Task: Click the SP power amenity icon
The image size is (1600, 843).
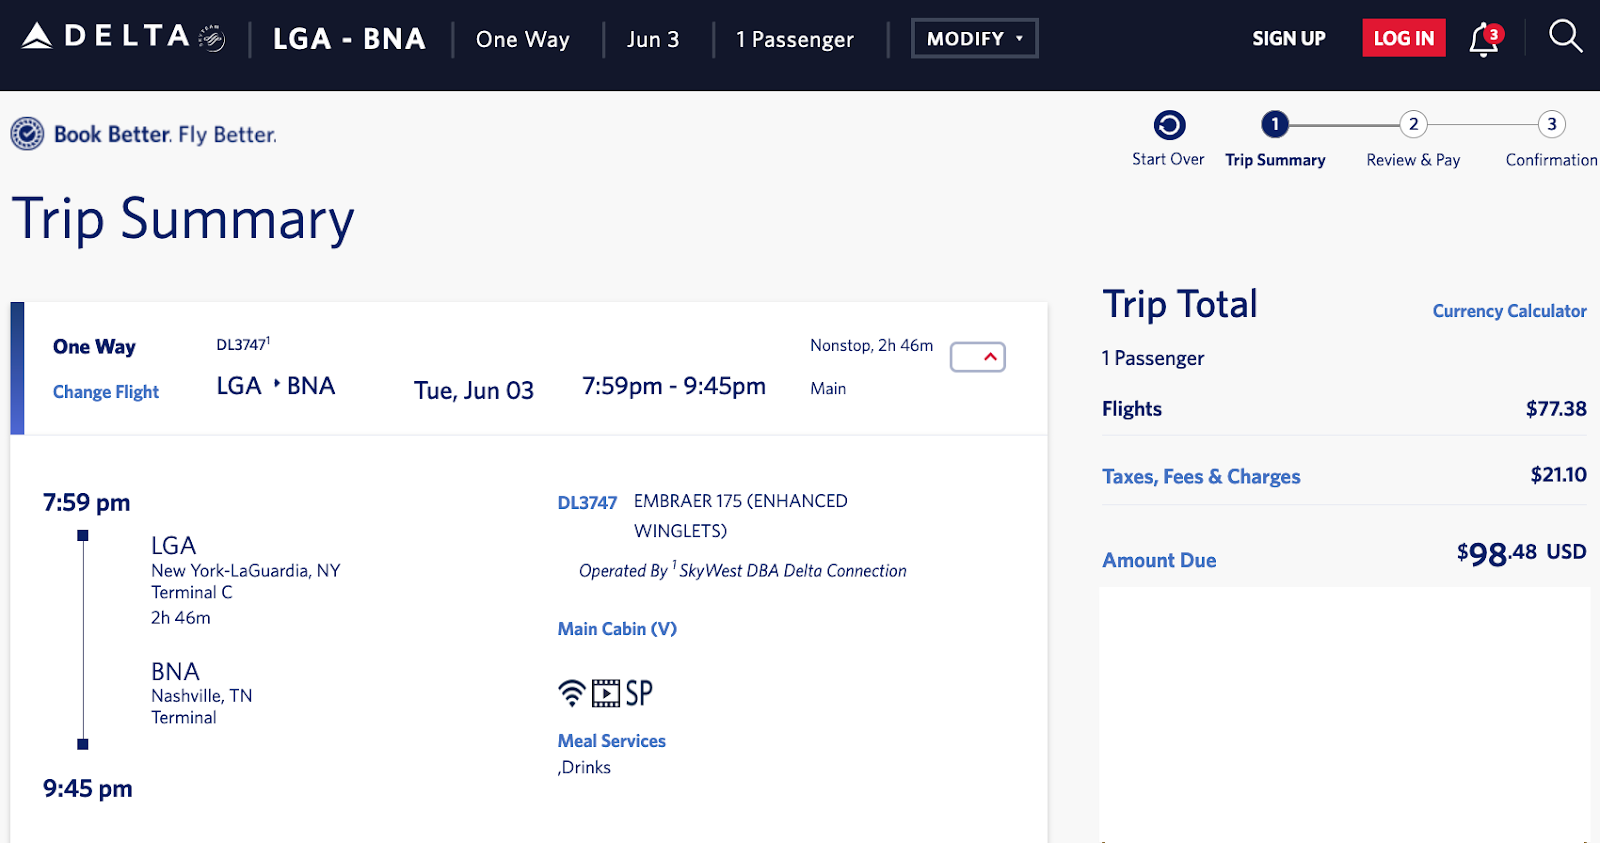Action: 639,693
